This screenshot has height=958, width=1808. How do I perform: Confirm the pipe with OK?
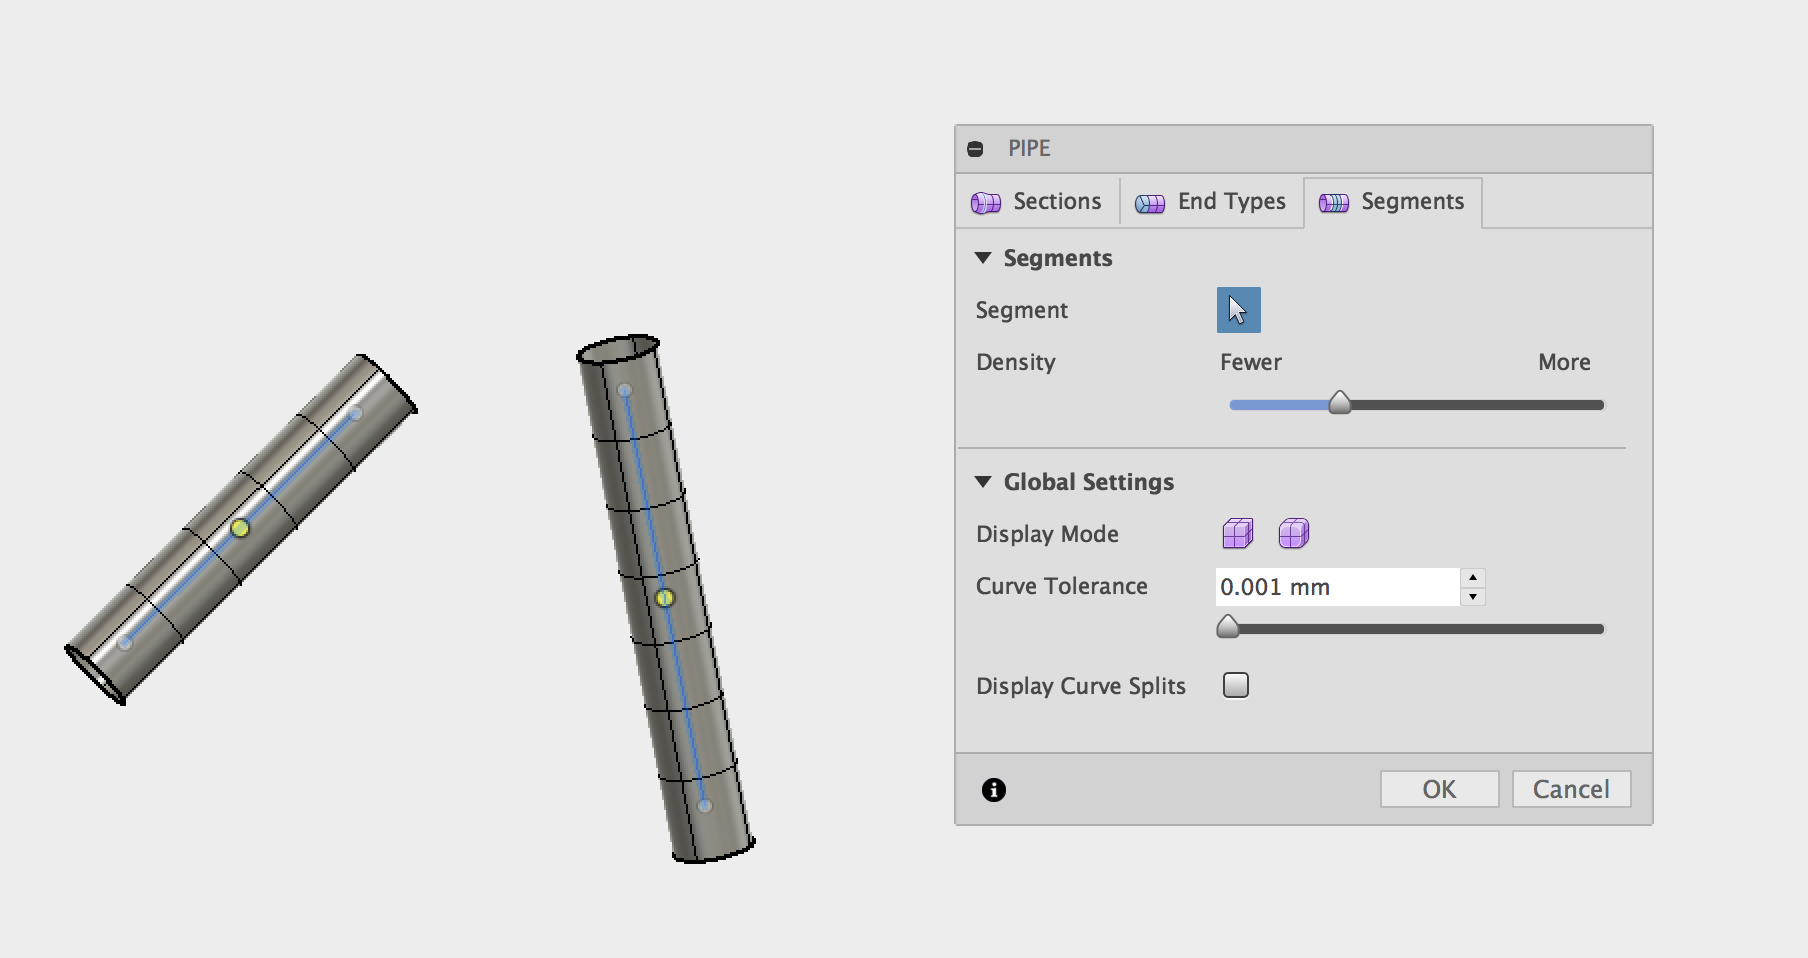pos(1439,789)
